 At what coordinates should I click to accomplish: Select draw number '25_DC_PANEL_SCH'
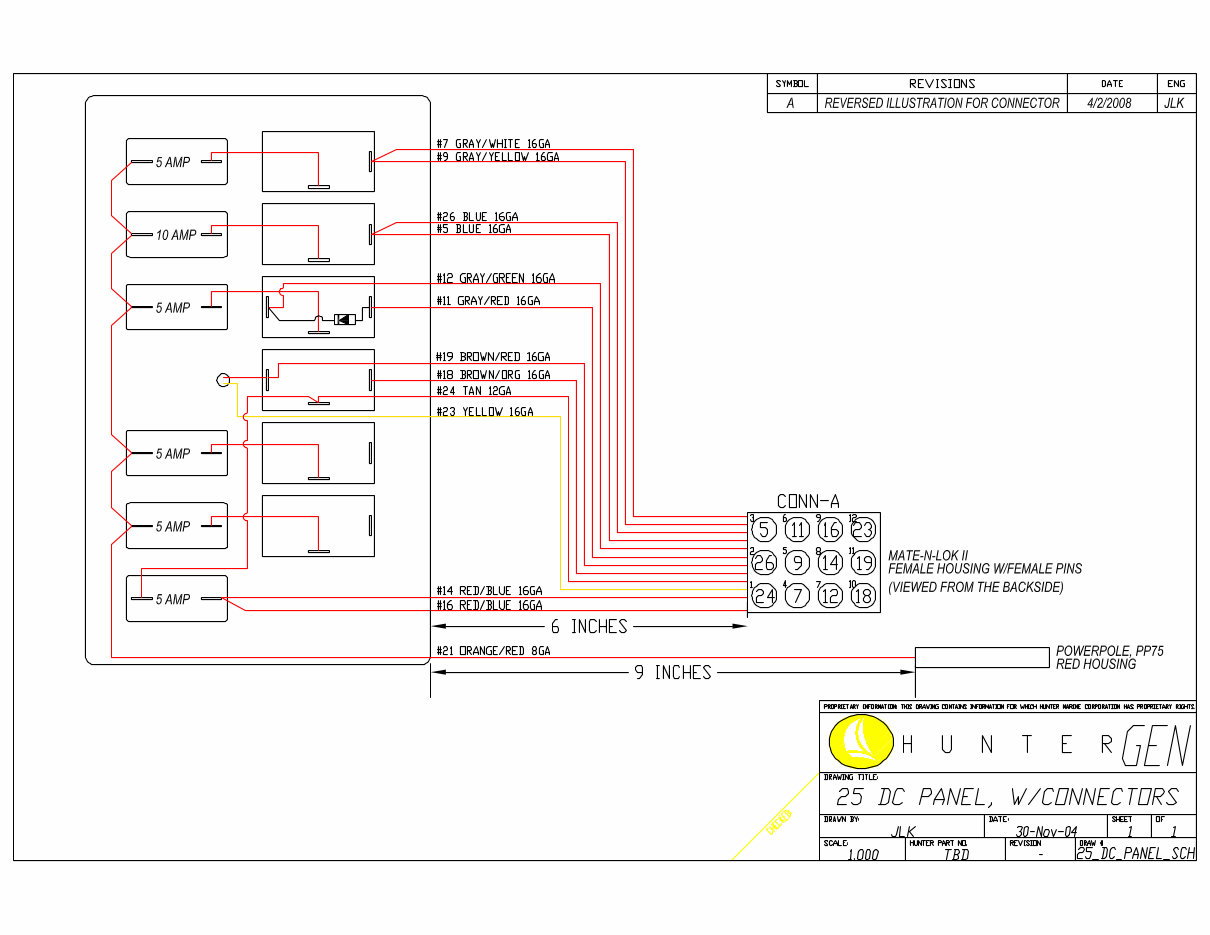point(1135,855)
